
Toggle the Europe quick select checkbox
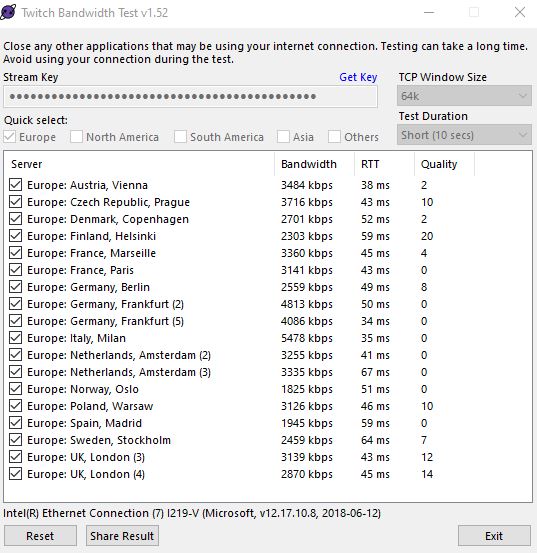point(10,136)
